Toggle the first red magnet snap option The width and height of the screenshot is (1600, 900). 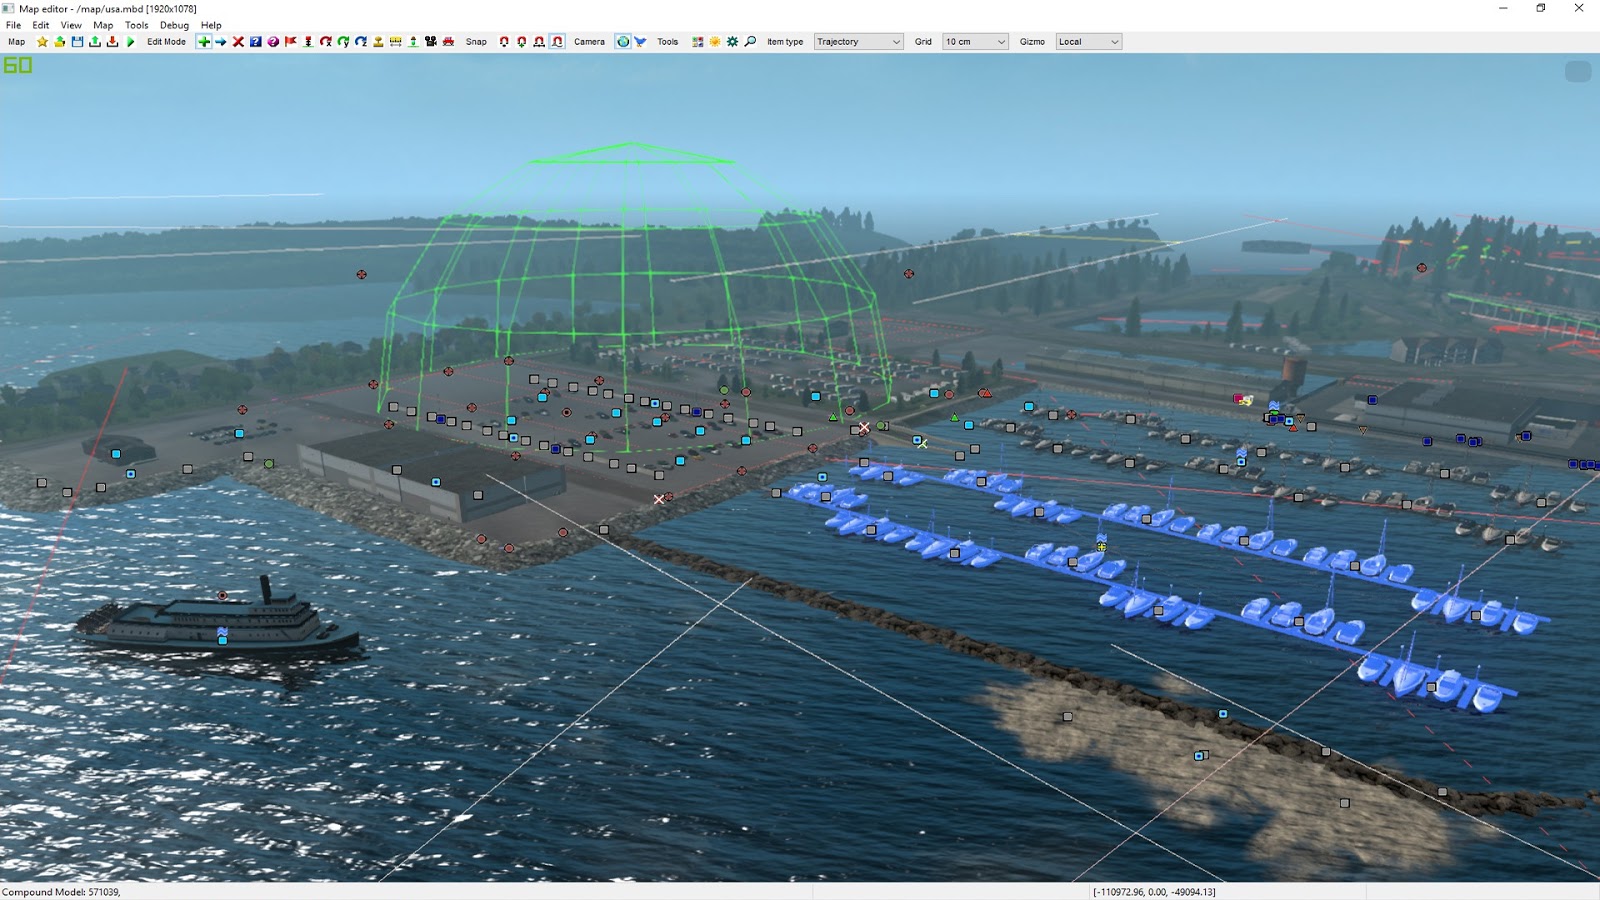pyautogui.click(x=504, y=42)
